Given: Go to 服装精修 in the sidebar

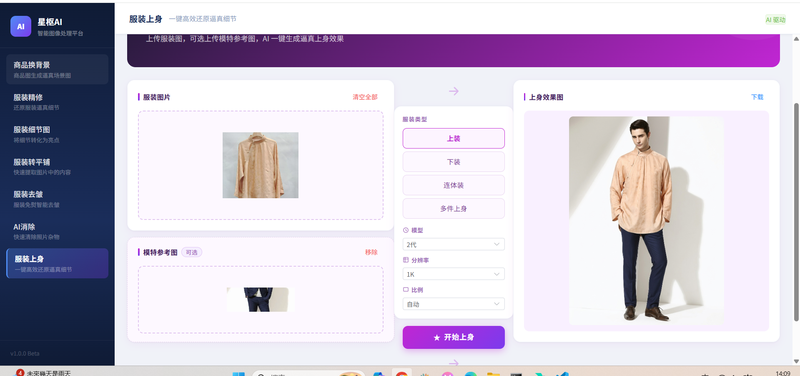Looking at the screenshot, I should (57, 102).
